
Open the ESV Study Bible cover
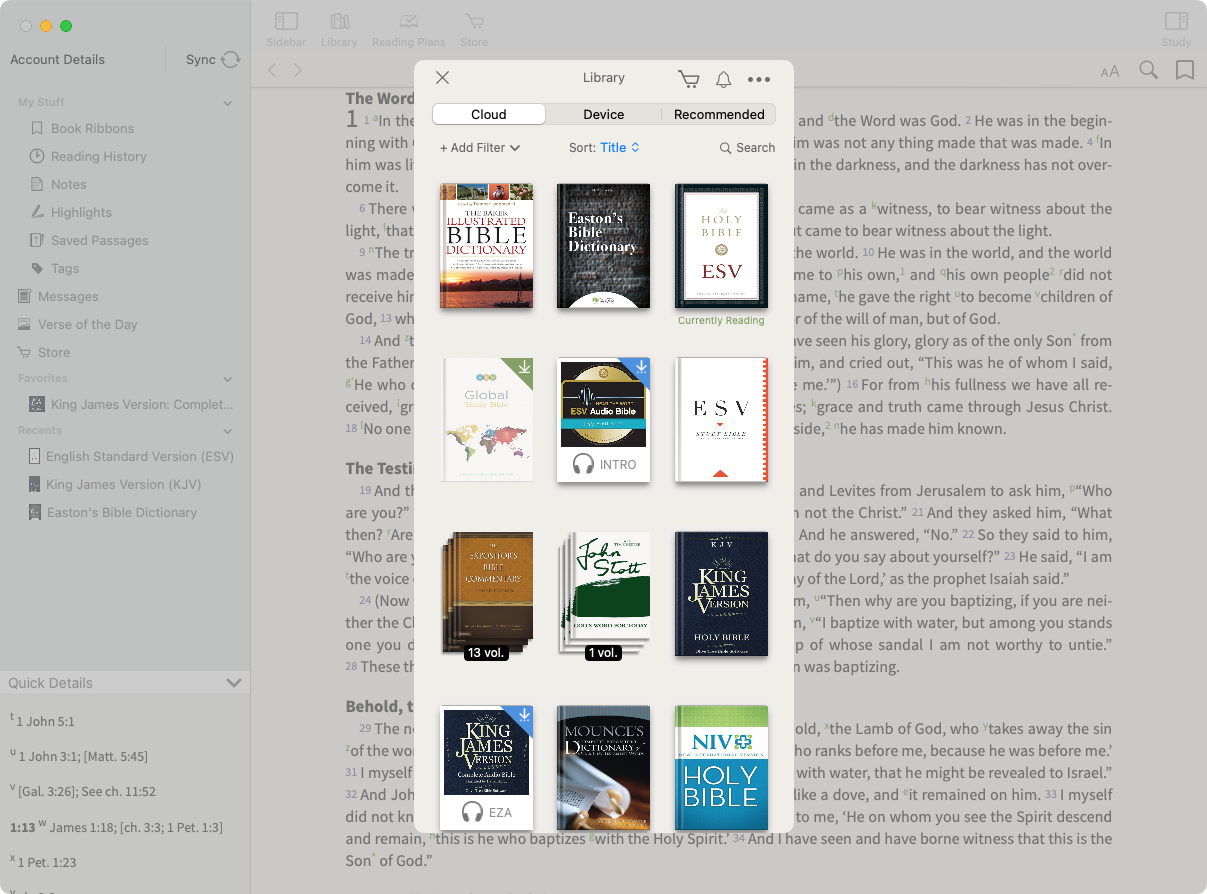pyautogui.click(x=721, y=420)
